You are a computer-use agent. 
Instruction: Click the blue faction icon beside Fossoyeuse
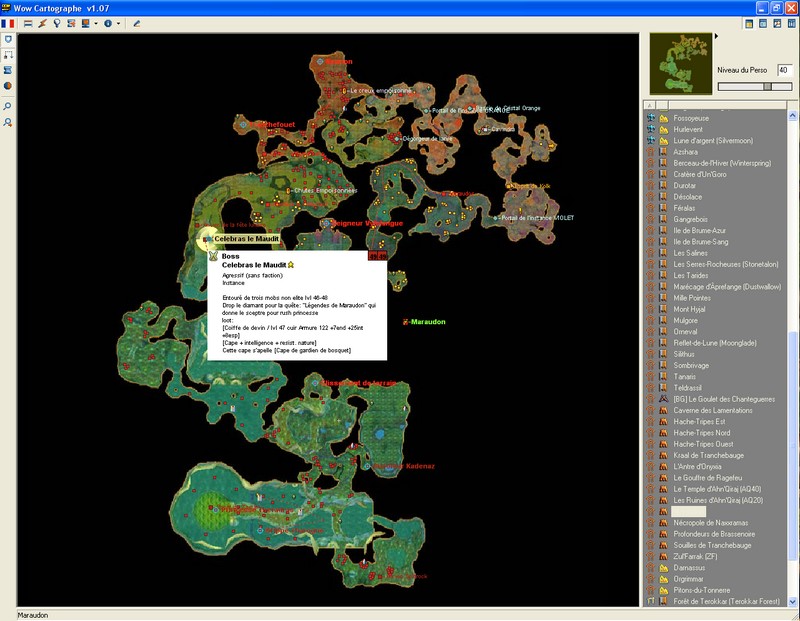point(651,118)
